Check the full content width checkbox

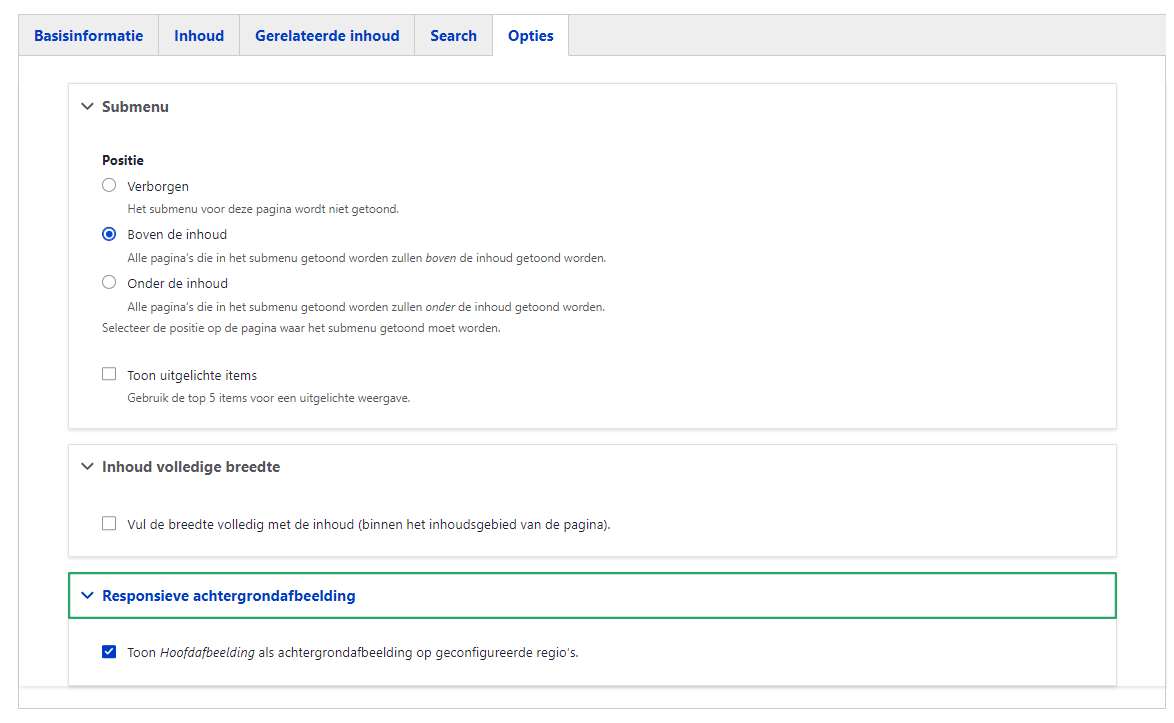coord(109,523)
